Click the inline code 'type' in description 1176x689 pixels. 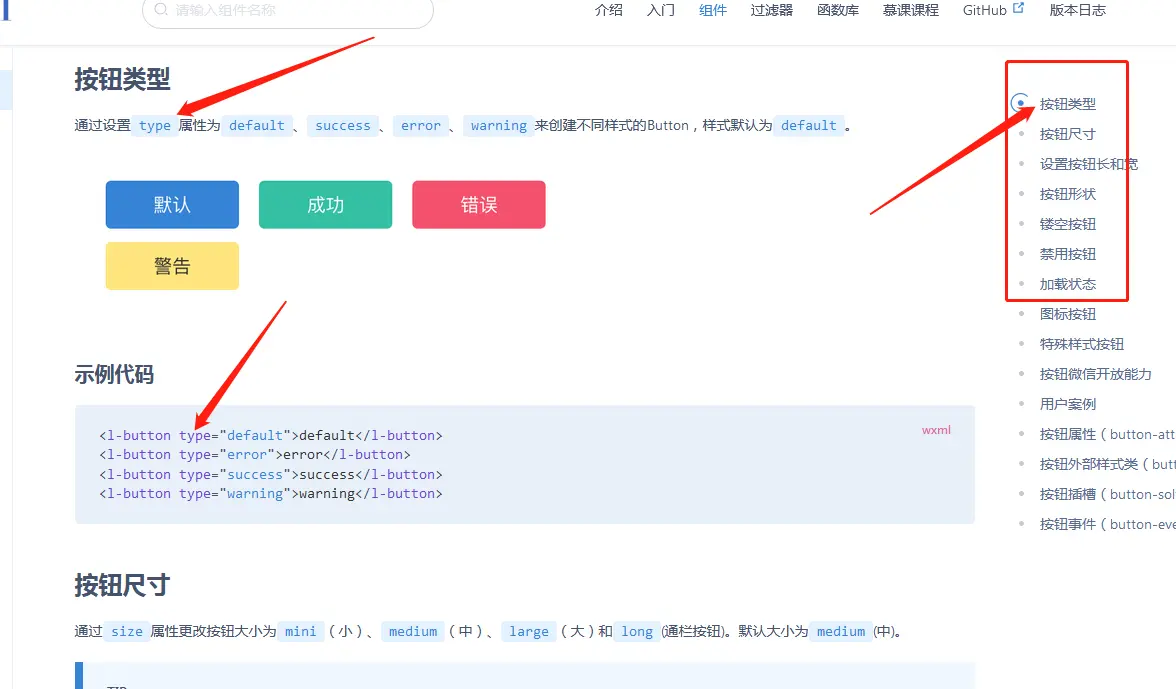click(x=154, y=125)
